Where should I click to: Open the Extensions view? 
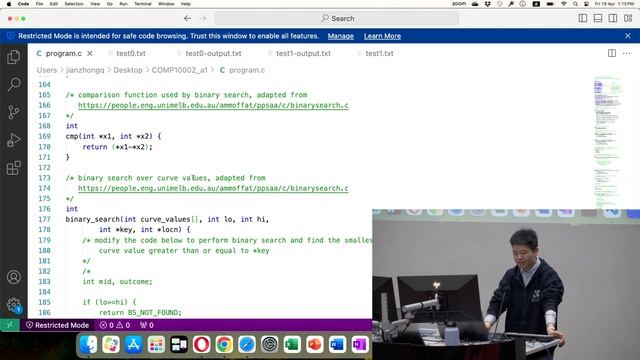[13, 168]
